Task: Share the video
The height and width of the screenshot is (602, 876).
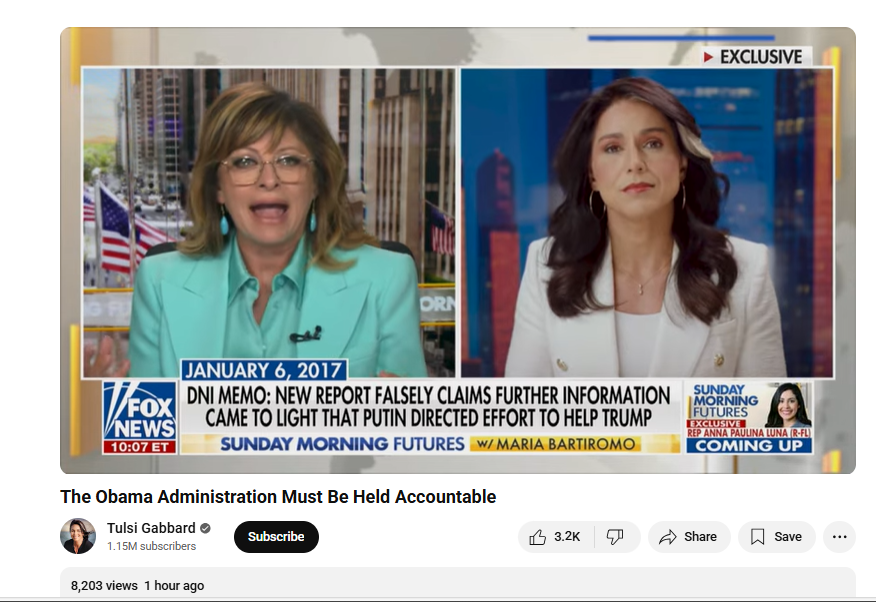Action: (x=689, y=537)
